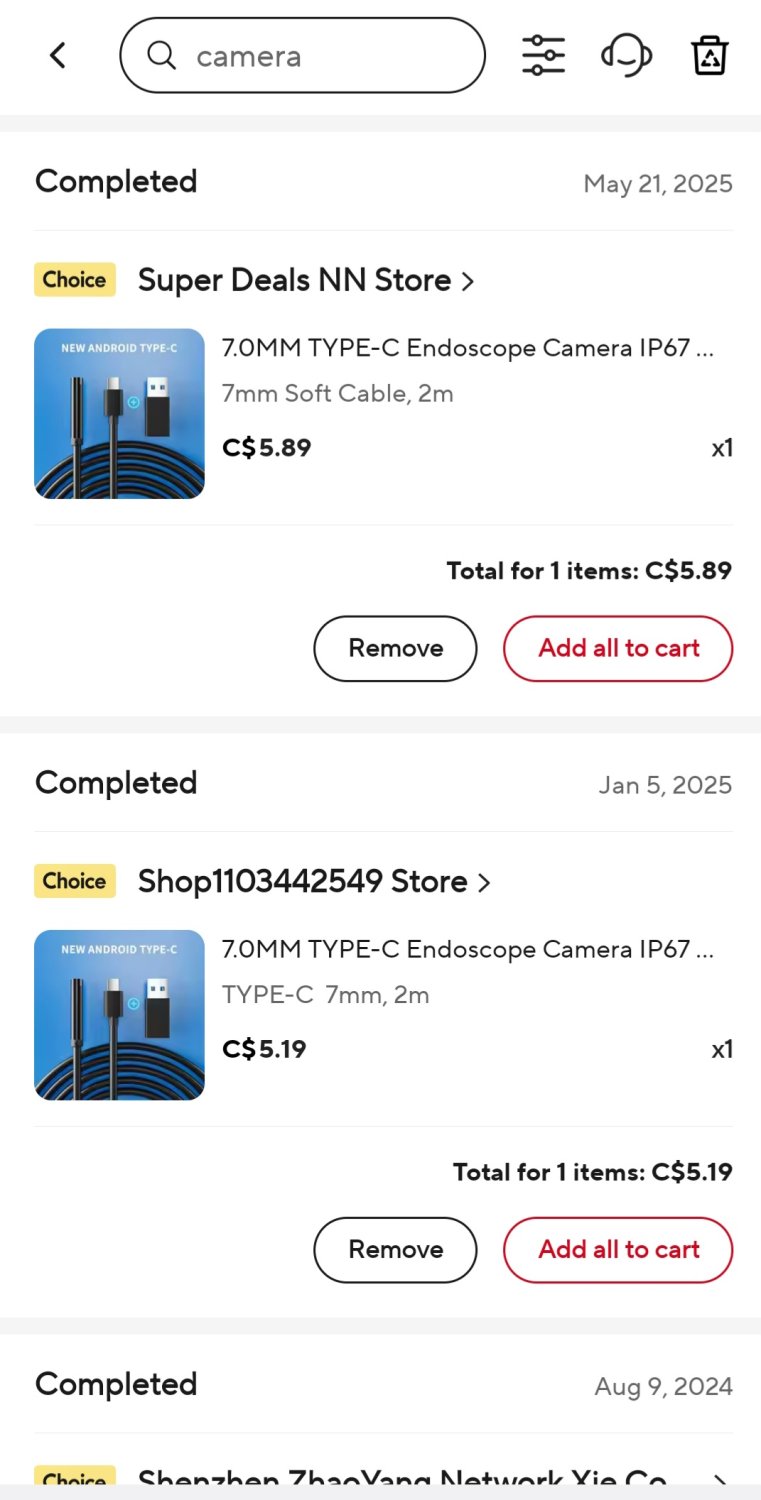
Task: Tap the back arrow icon
Action: coord(58,56)
